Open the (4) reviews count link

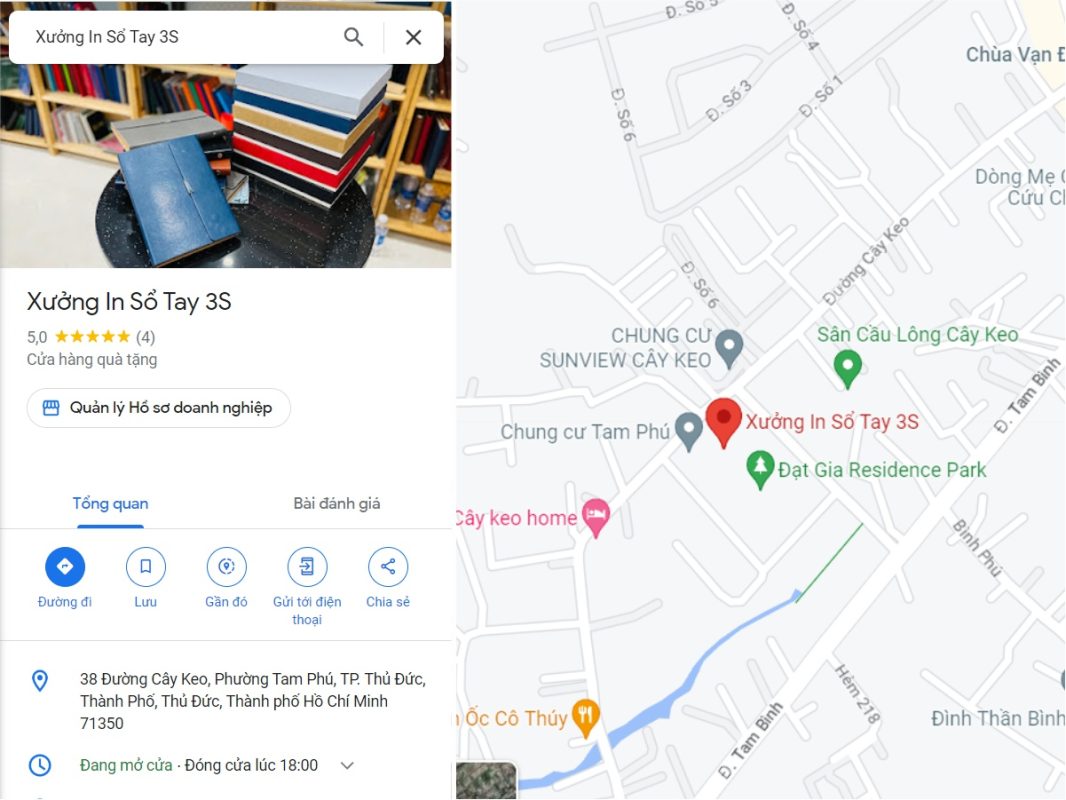[145, 336]
